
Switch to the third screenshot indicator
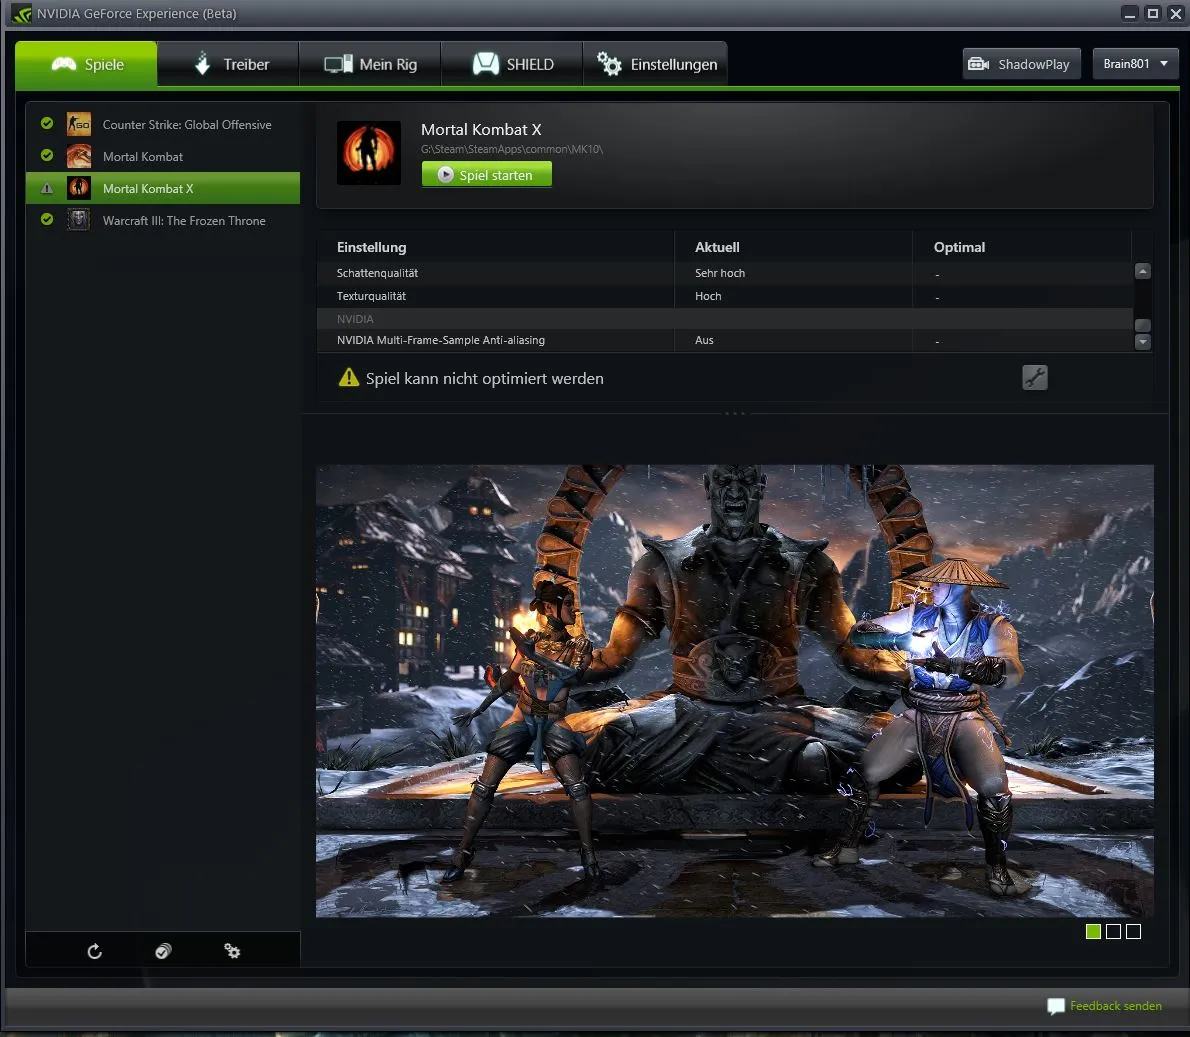pyautogui.click(x=1133, y=932)
